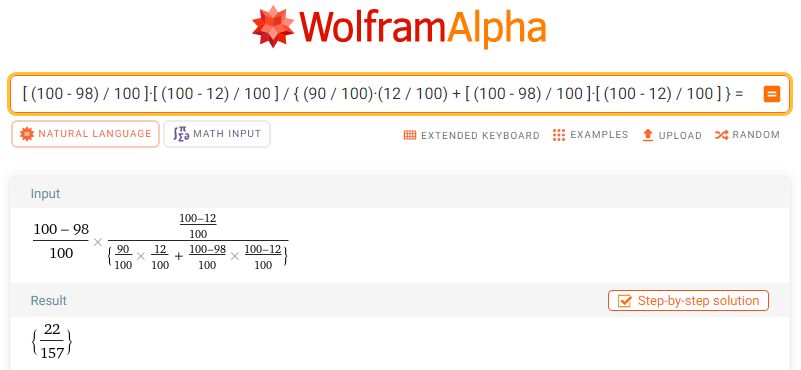The width and height of the screenshot is (801, 370).
Task: Click the WolframAlpha logo
Action: point(399,27)
